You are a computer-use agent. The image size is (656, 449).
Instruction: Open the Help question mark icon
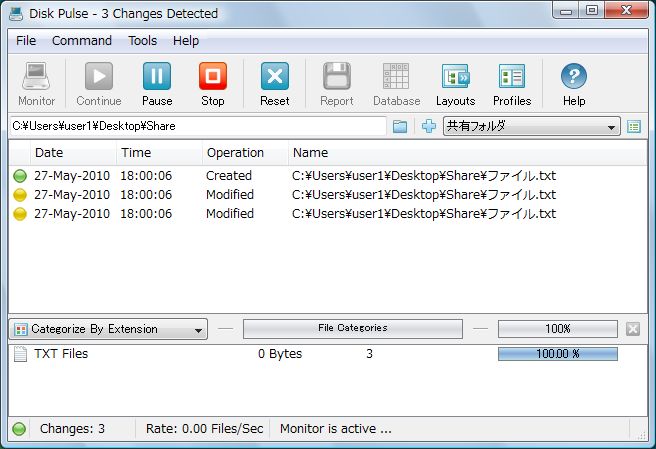(x=574, y=76)
